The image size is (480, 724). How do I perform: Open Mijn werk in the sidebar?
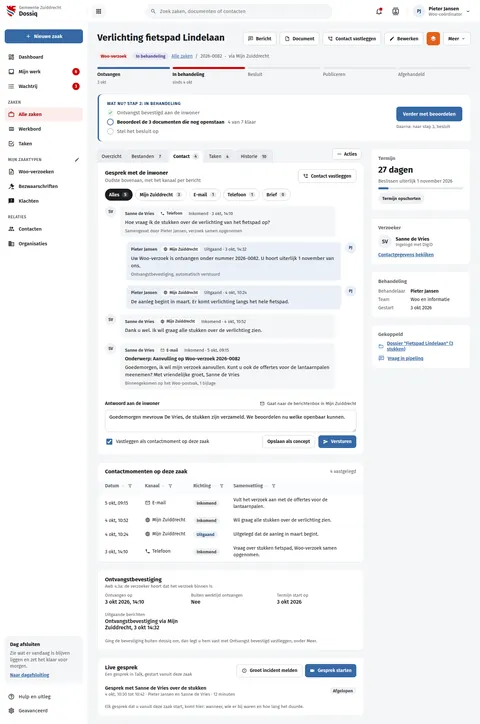[x=44, y=72]
